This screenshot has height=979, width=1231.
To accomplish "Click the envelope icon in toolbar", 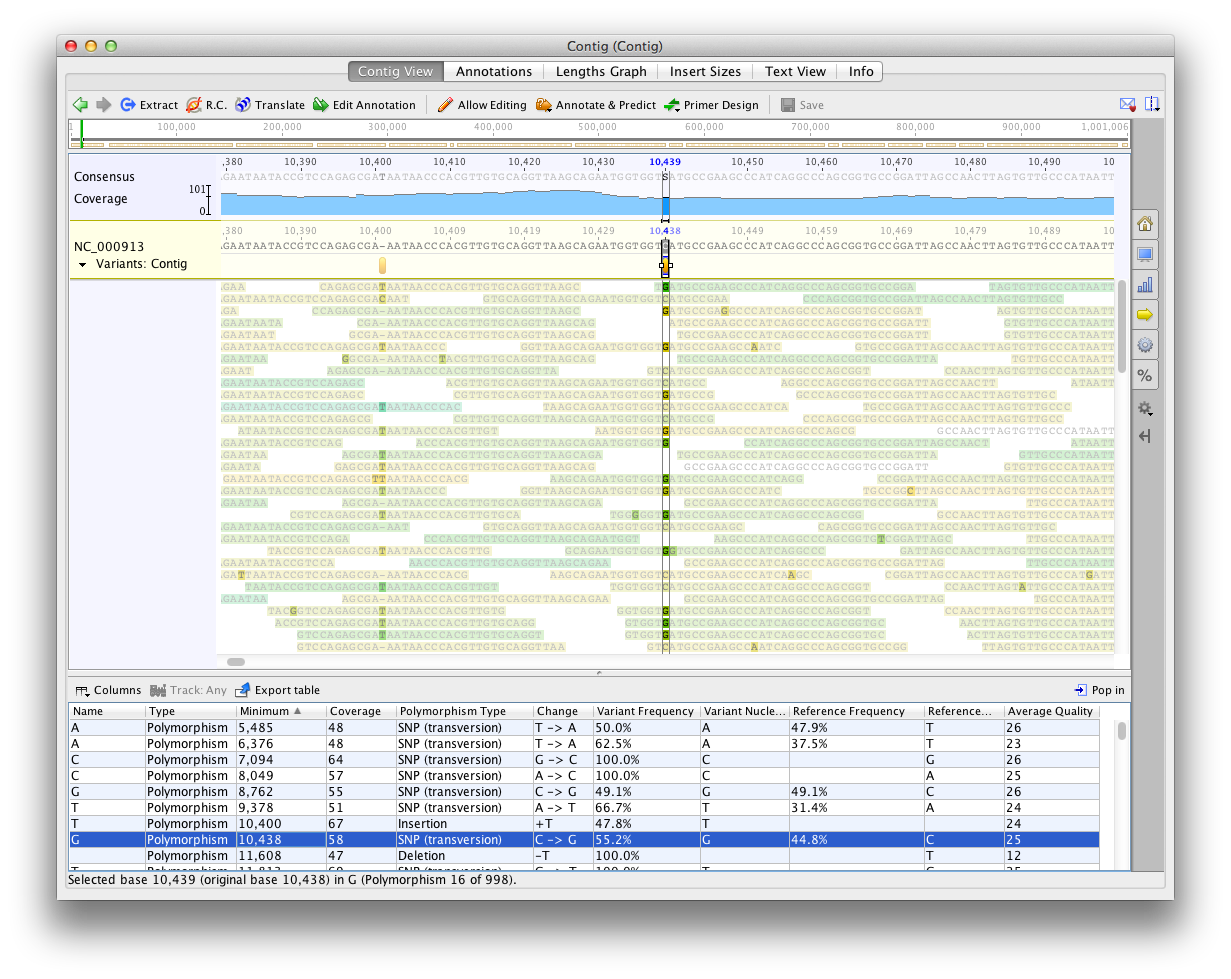I will [x=1127, y=104].
